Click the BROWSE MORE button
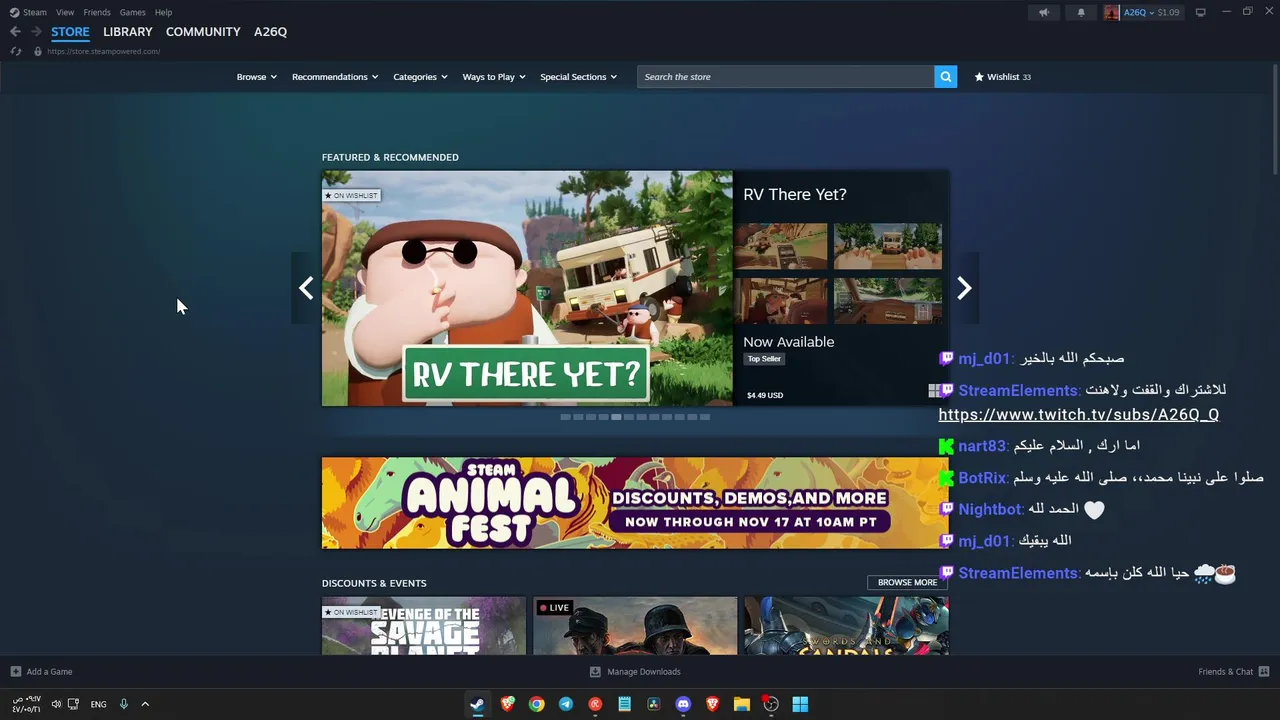 907,582
